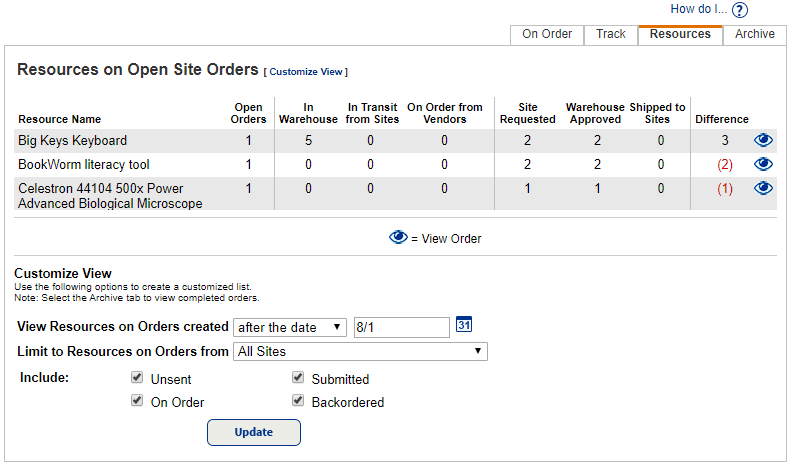View order for Big Keys Keyboard

pos(763,140)
